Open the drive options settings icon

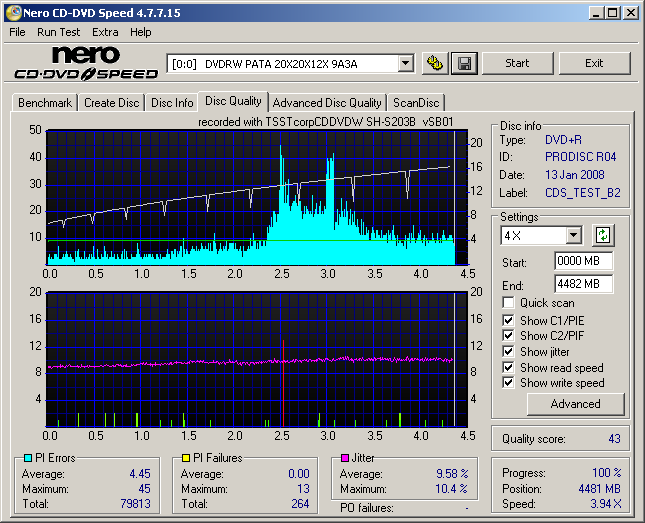point(435,63)
